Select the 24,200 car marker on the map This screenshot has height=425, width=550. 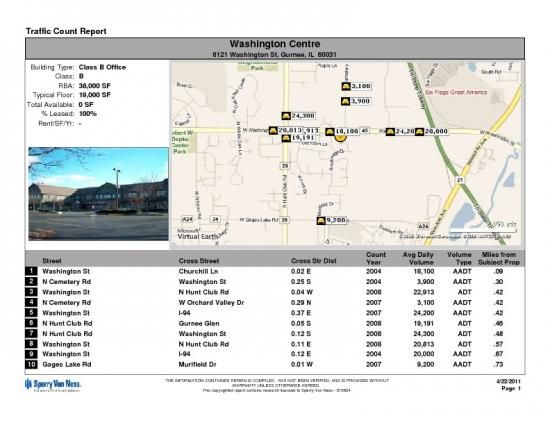pyautogui.click(x=390, y=132)
